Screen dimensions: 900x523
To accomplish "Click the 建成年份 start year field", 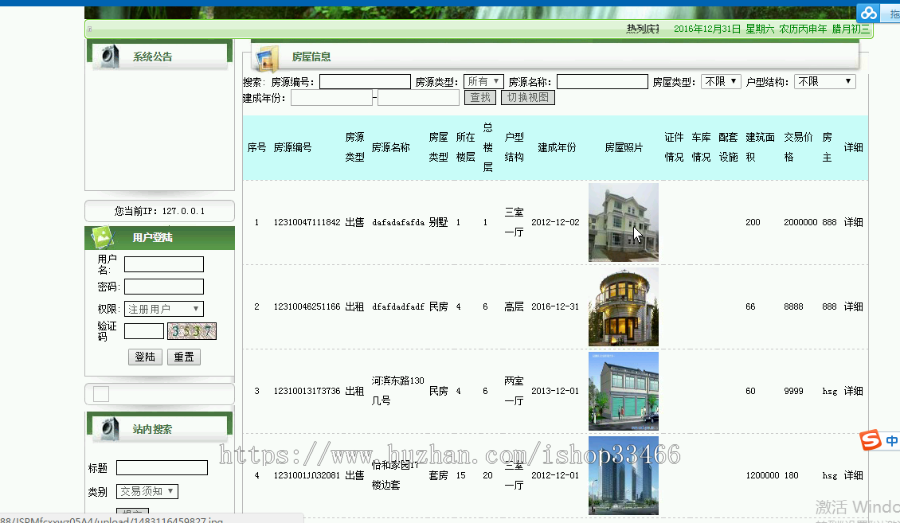I will click(x=332, y=98).
